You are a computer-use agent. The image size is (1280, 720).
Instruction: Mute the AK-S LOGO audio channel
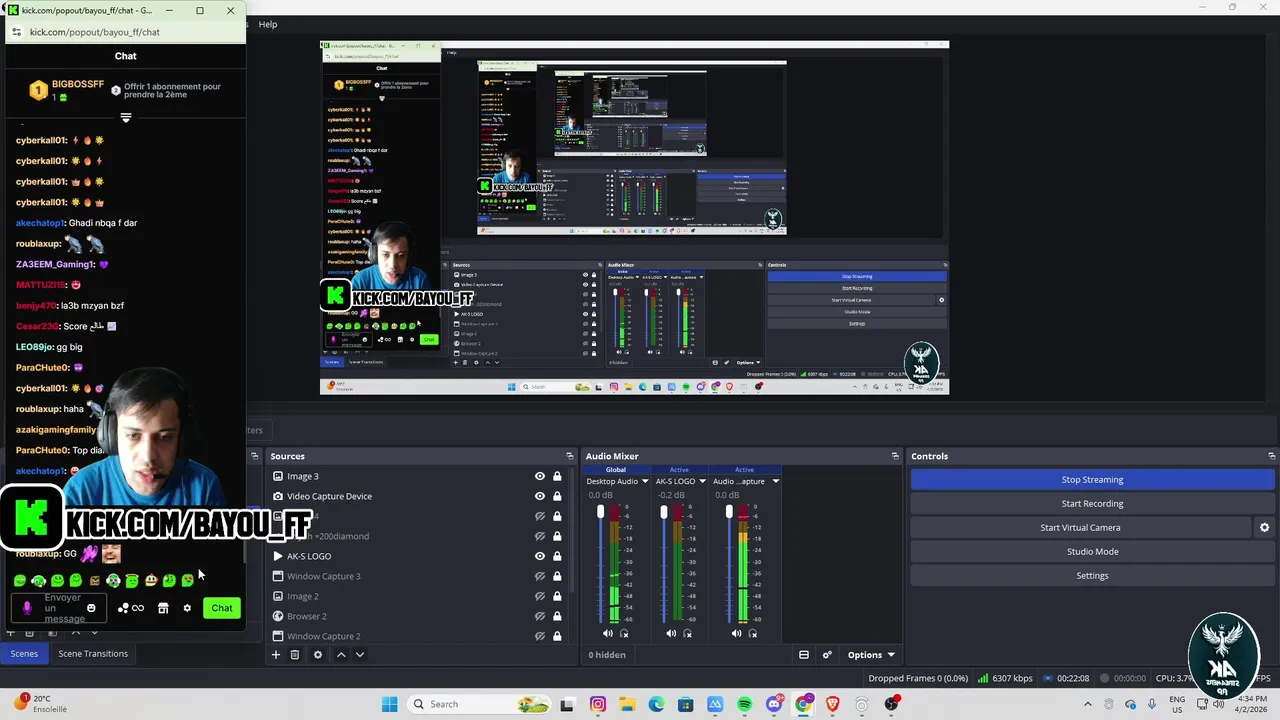click(x=671, y=634)
